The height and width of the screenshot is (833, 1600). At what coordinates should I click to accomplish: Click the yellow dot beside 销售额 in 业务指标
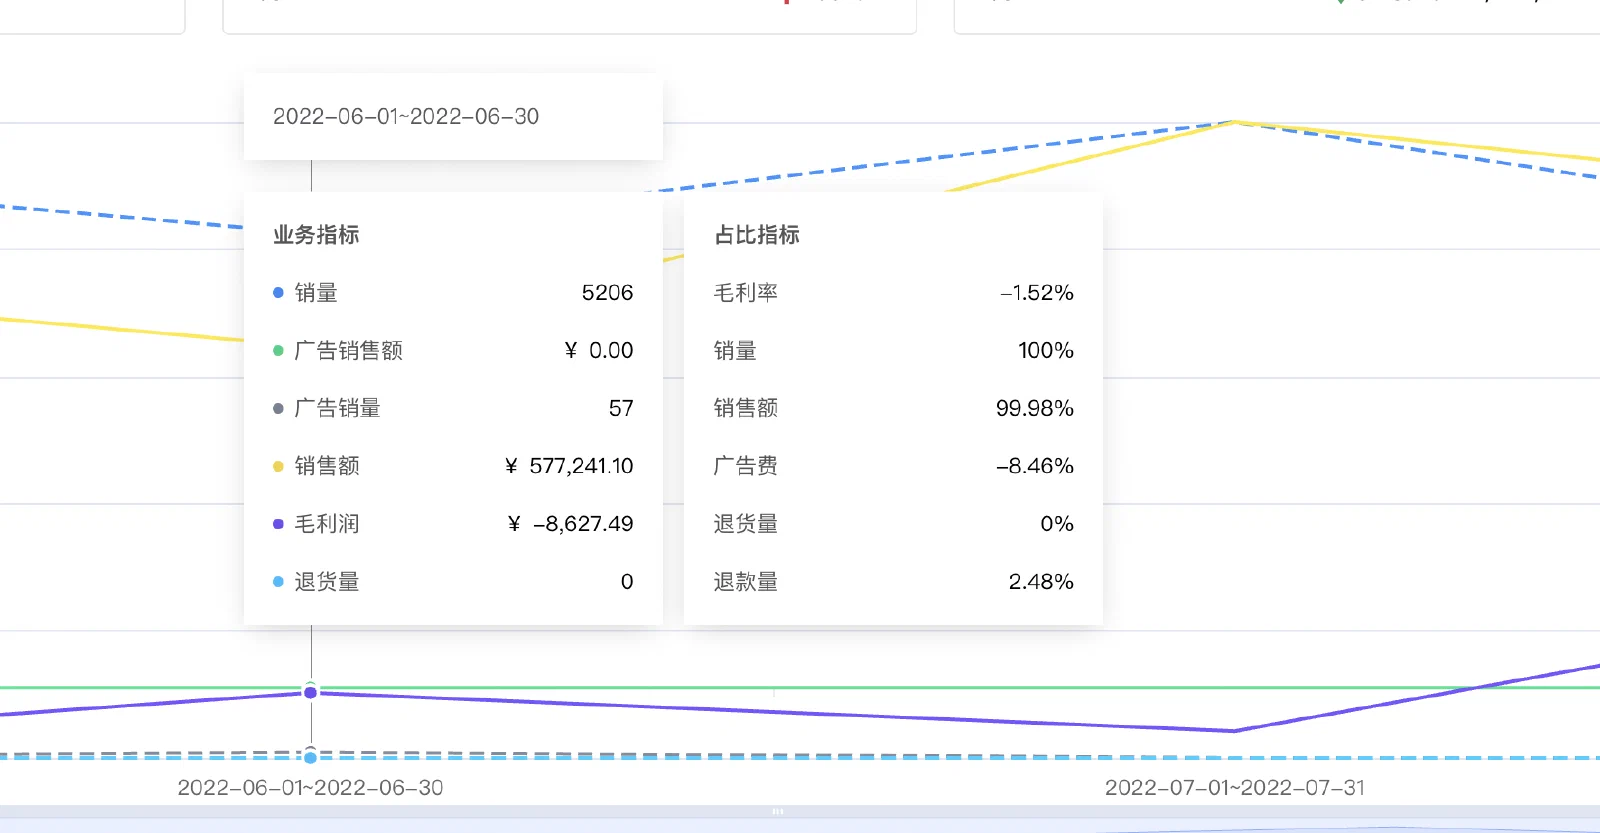click(x=278, y=466)
